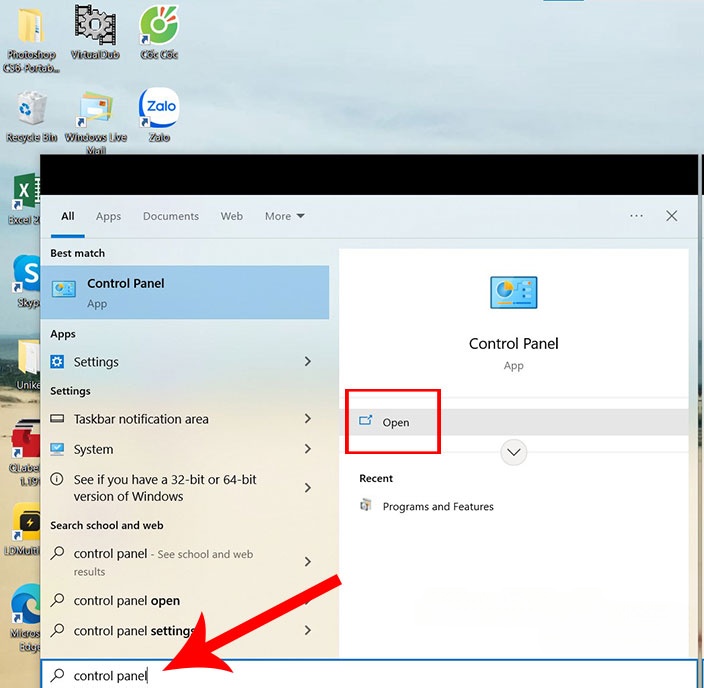704x688 pixels.
Task: Expand the 32-bit or 64-bit result arrow
Action: pos(308,488)
